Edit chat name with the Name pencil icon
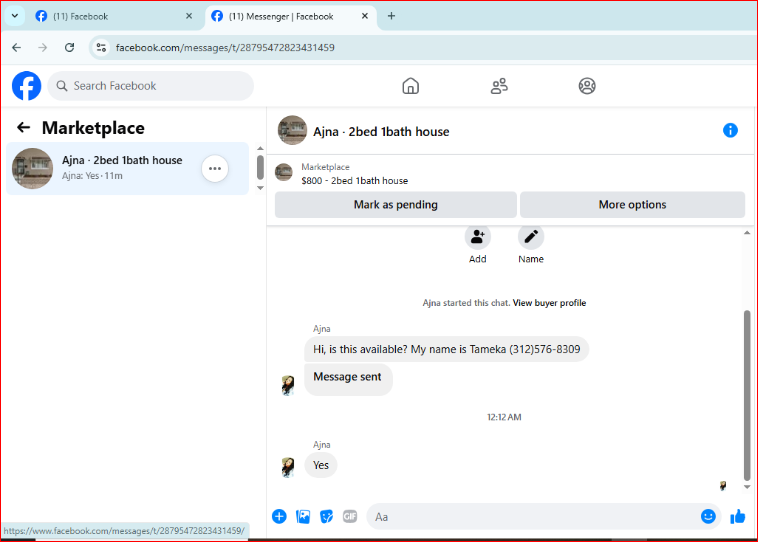This screenshot has width=758, height=542. tap(531, 236)
